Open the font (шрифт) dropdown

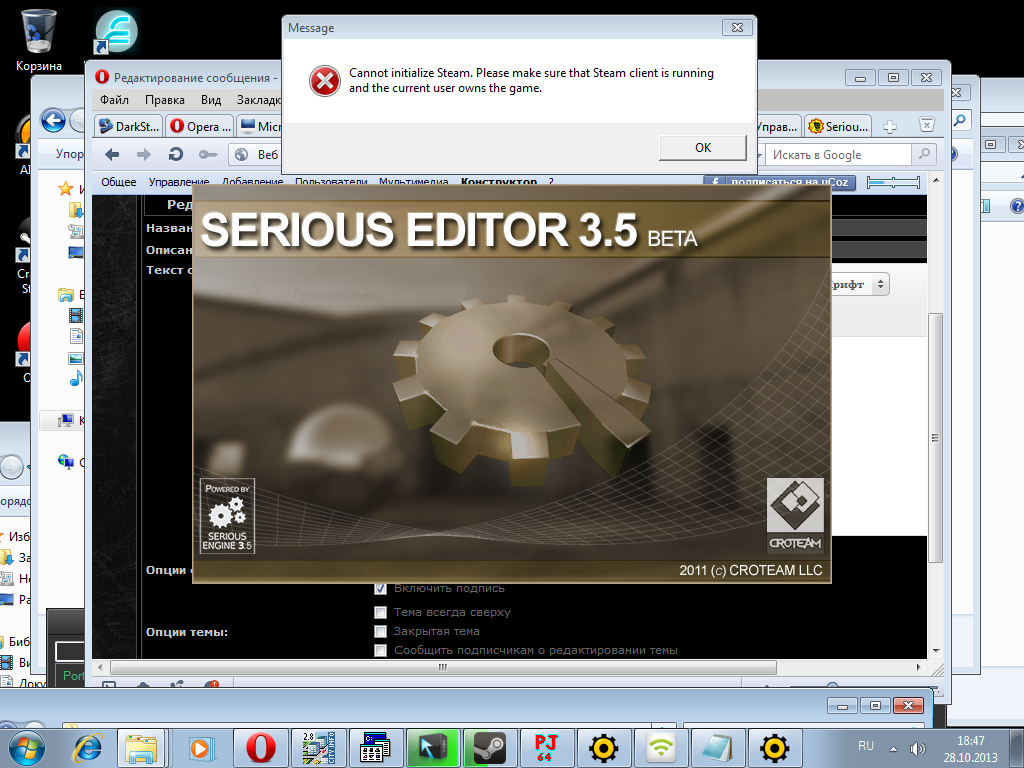[859, 285]
